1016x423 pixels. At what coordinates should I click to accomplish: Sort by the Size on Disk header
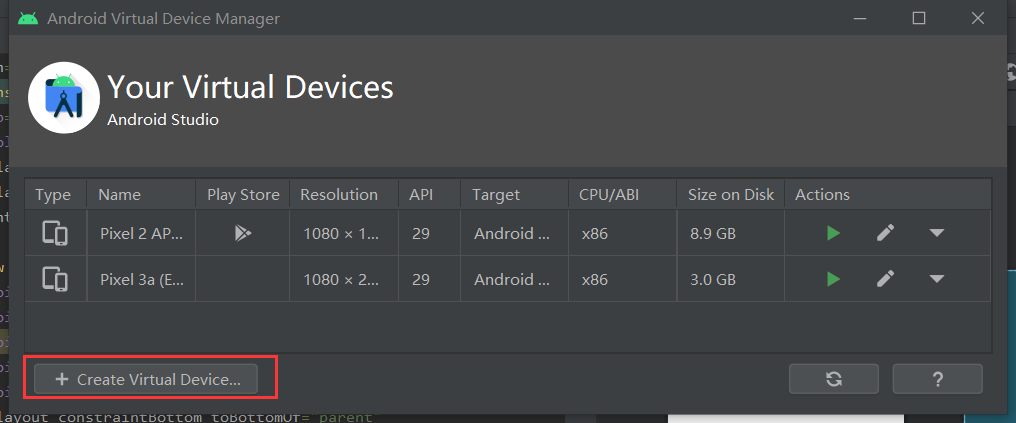[x=731, y=194]
